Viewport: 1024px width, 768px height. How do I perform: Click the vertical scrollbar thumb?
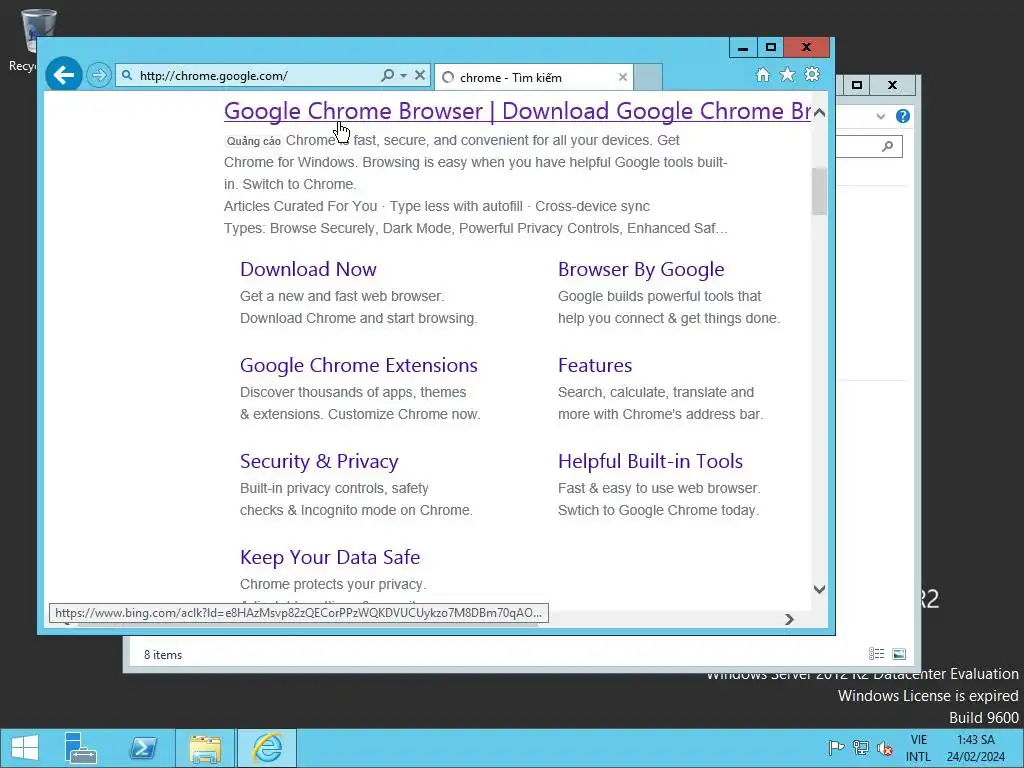pos(820,191)
